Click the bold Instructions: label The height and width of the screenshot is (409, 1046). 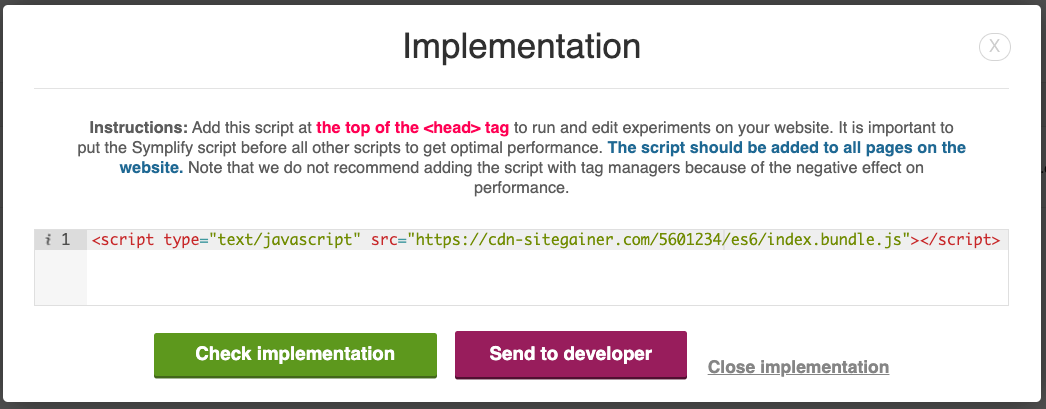pos(139,127)
